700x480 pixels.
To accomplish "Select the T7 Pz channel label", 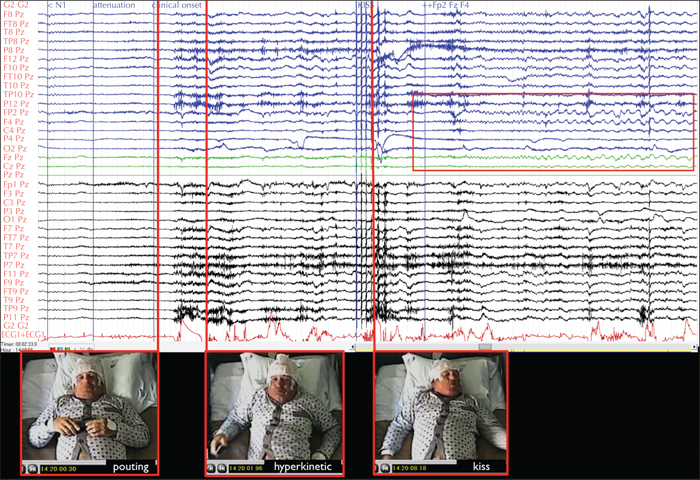I will 14,246.
